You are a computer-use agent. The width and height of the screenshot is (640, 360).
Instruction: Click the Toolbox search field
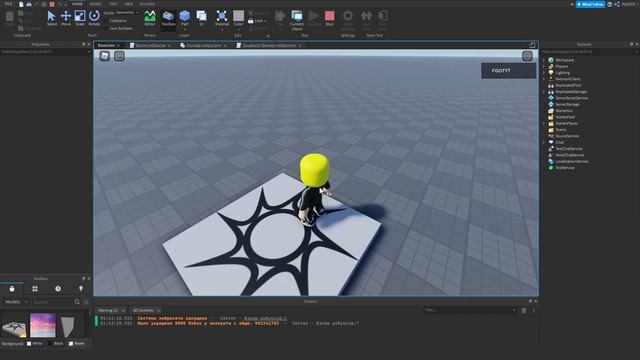[52, 302]
